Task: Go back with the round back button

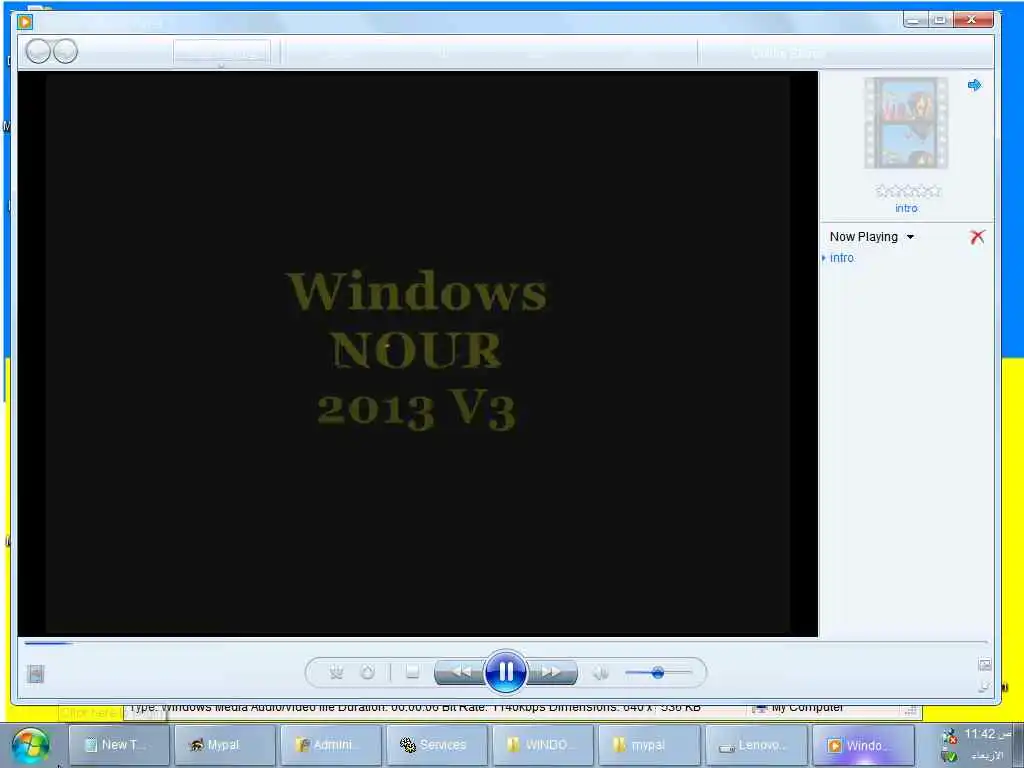Action: pyautogui.click(x=39, y=51)
